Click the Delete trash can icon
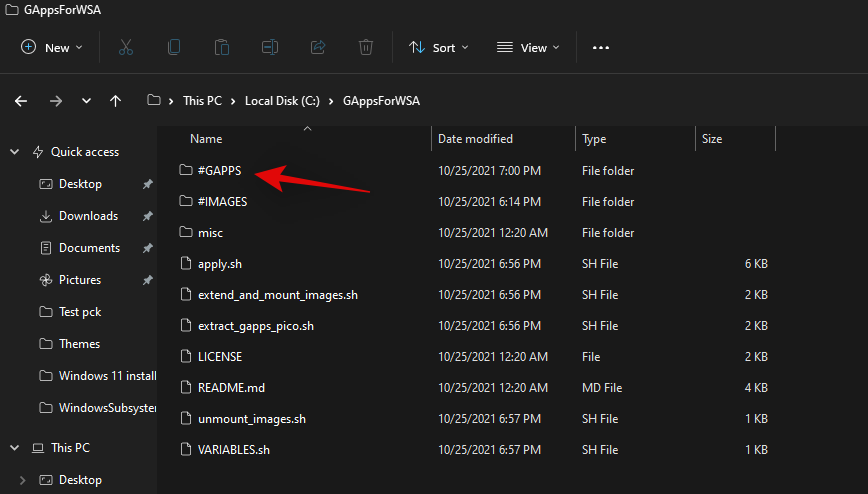The height and width of the screenshot is (494, 868). 366,47
